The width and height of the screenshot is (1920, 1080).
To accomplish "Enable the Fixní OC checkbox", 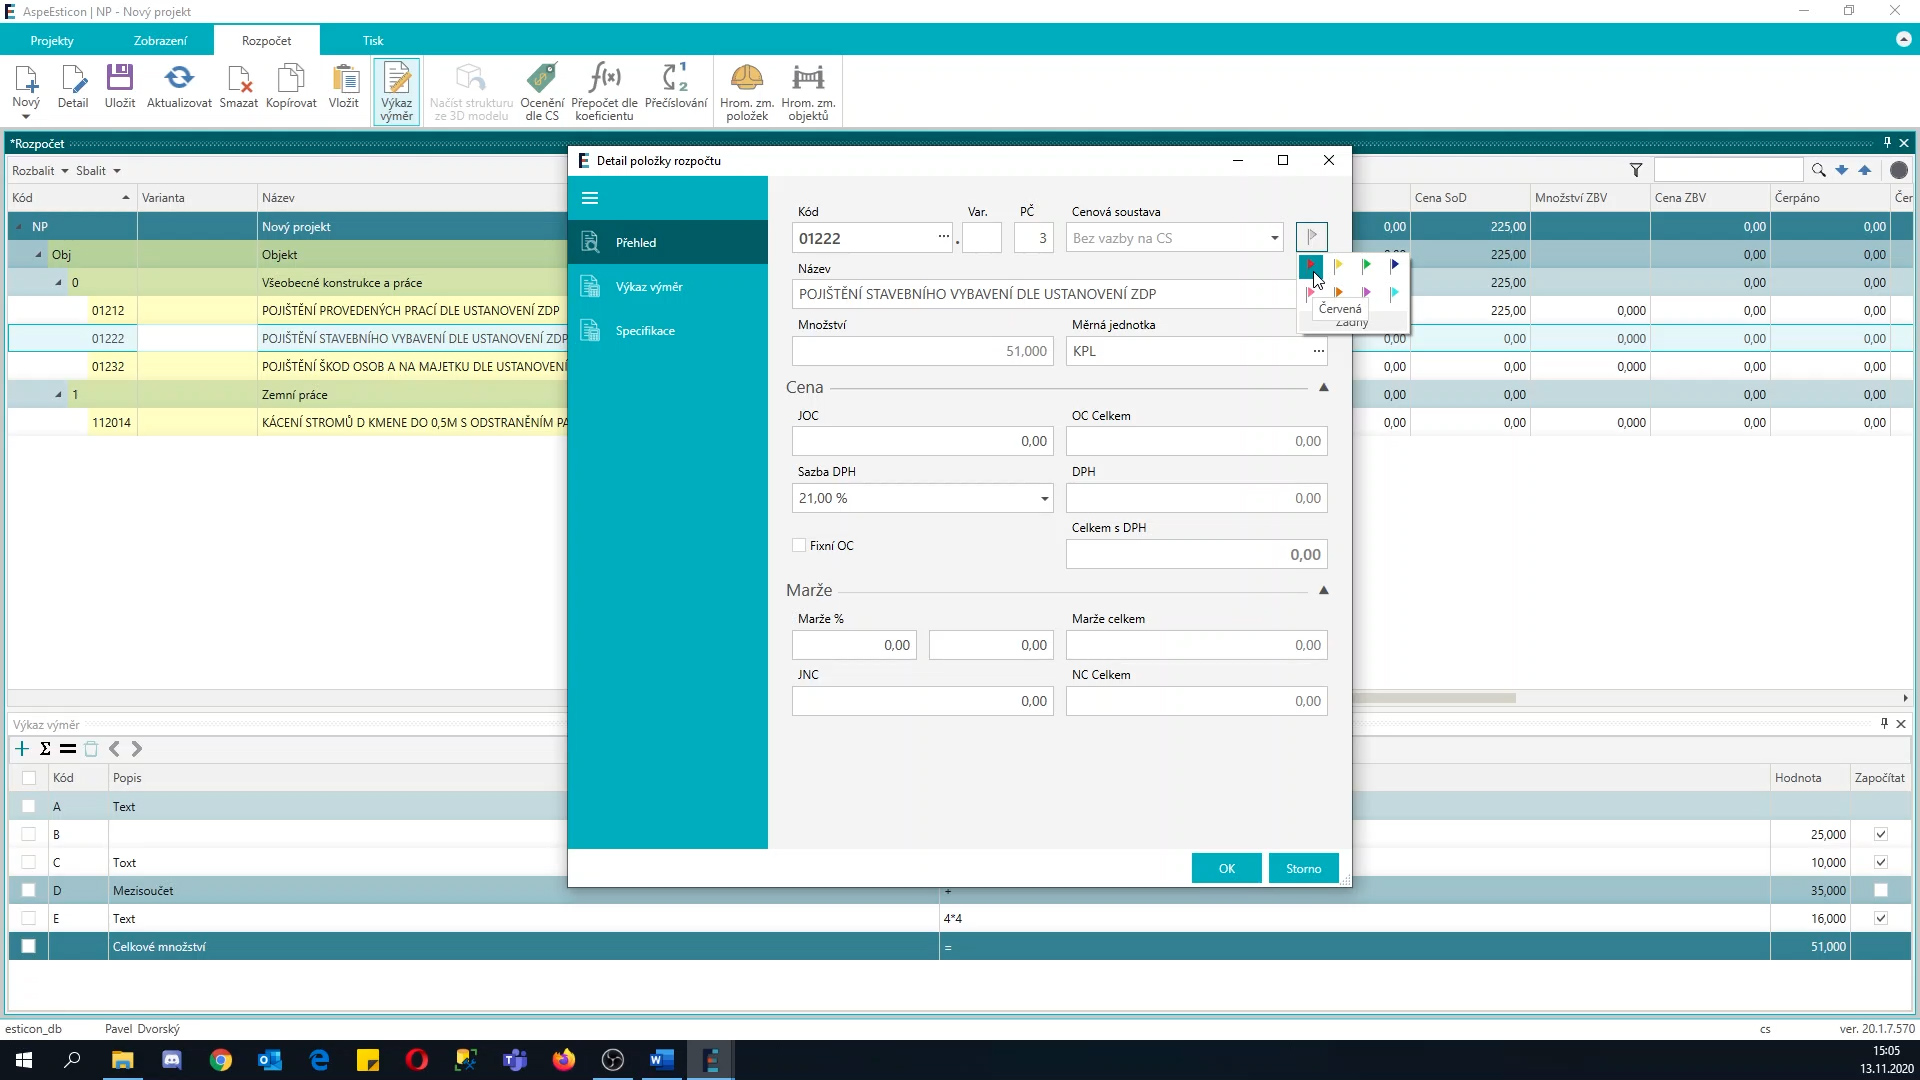I will [x=799, y=546].
